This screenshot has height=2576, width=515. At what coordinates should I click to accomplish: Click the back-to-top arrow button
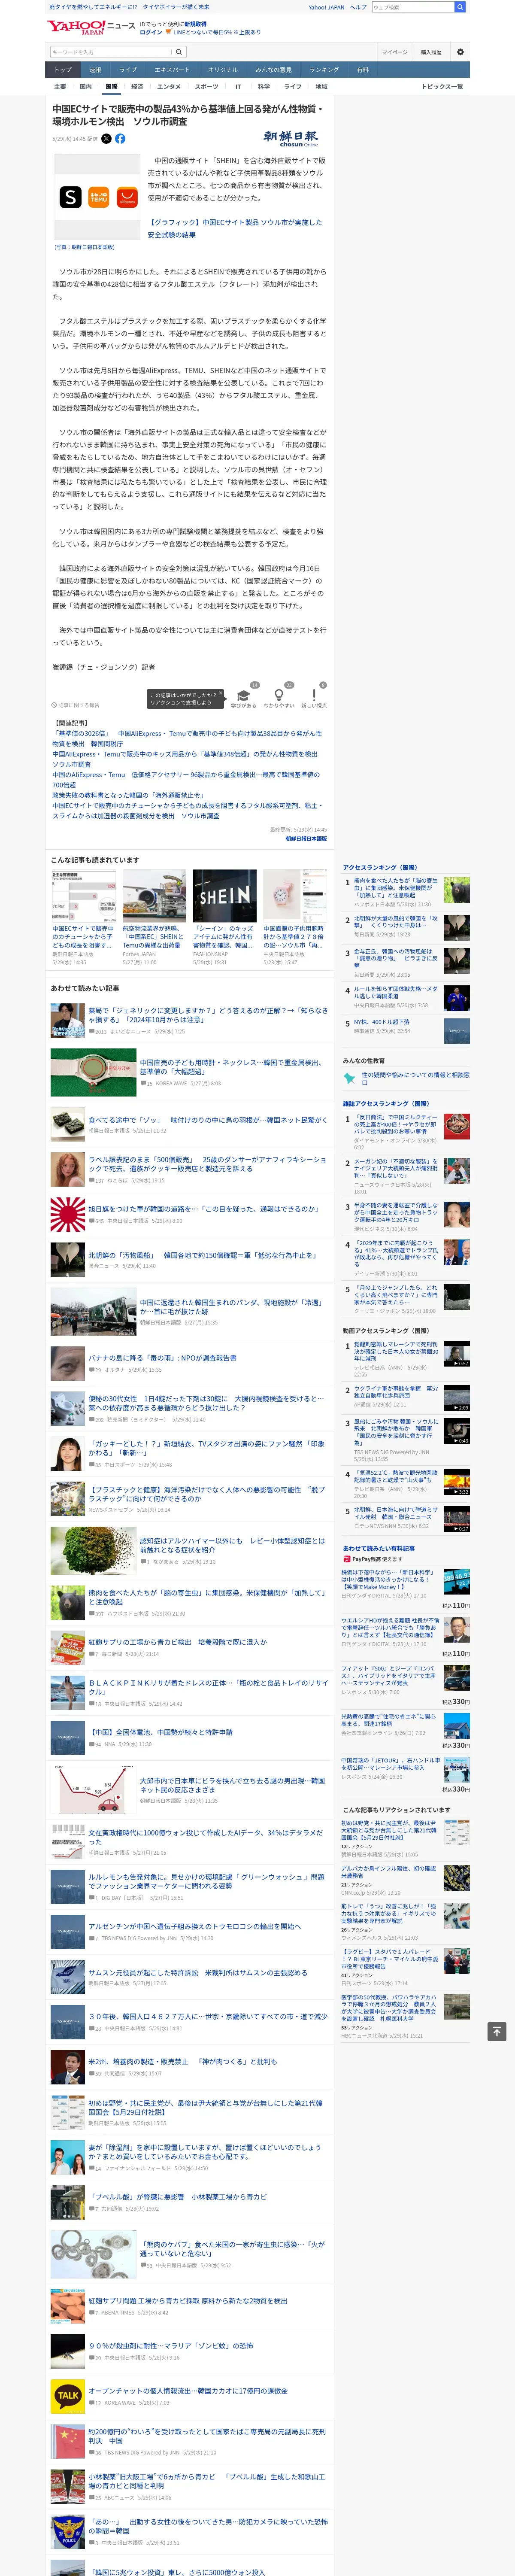click(497, 2031)
